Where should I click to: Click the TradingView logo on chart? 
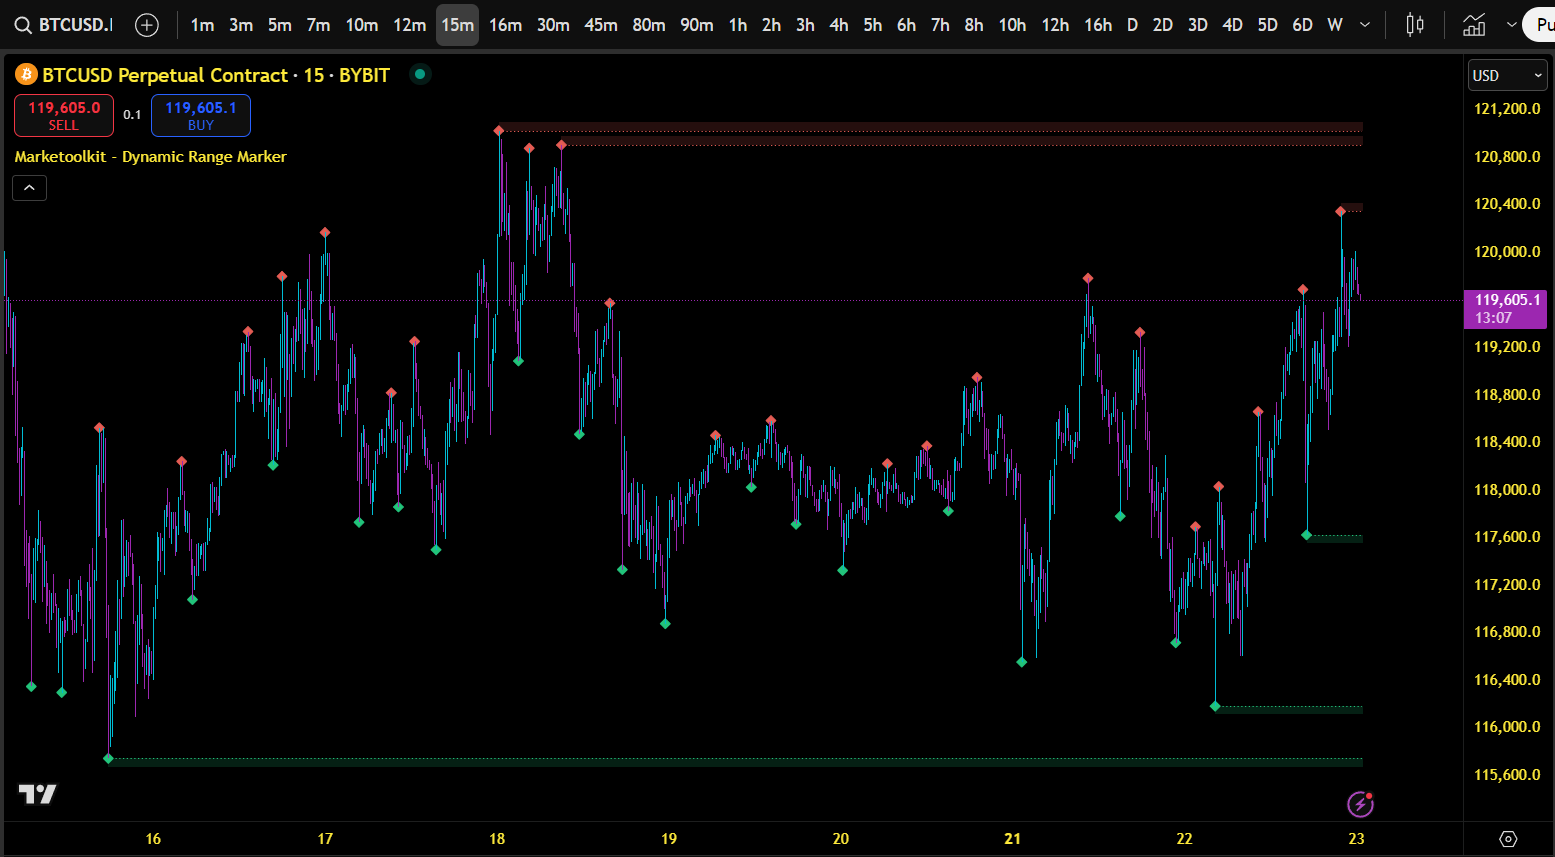pos(38,794)
